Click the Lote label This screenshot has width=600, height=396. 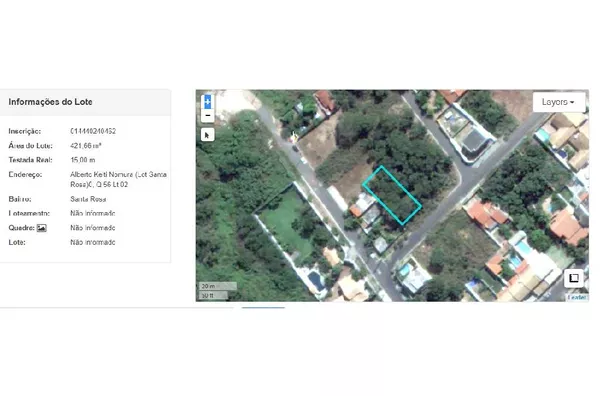pos(17,242)
